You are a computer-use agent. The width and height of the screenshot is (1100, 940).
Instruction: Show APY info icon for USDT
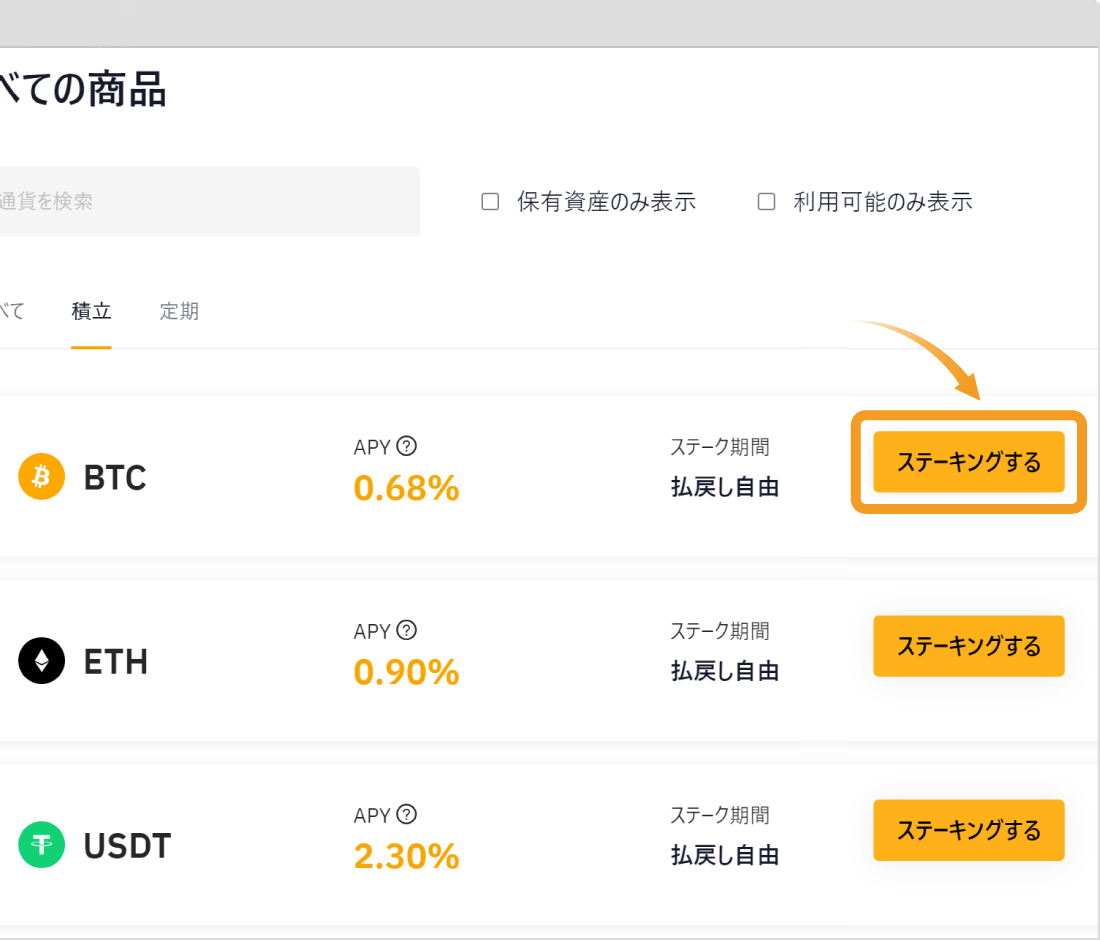tap(406, 814)
